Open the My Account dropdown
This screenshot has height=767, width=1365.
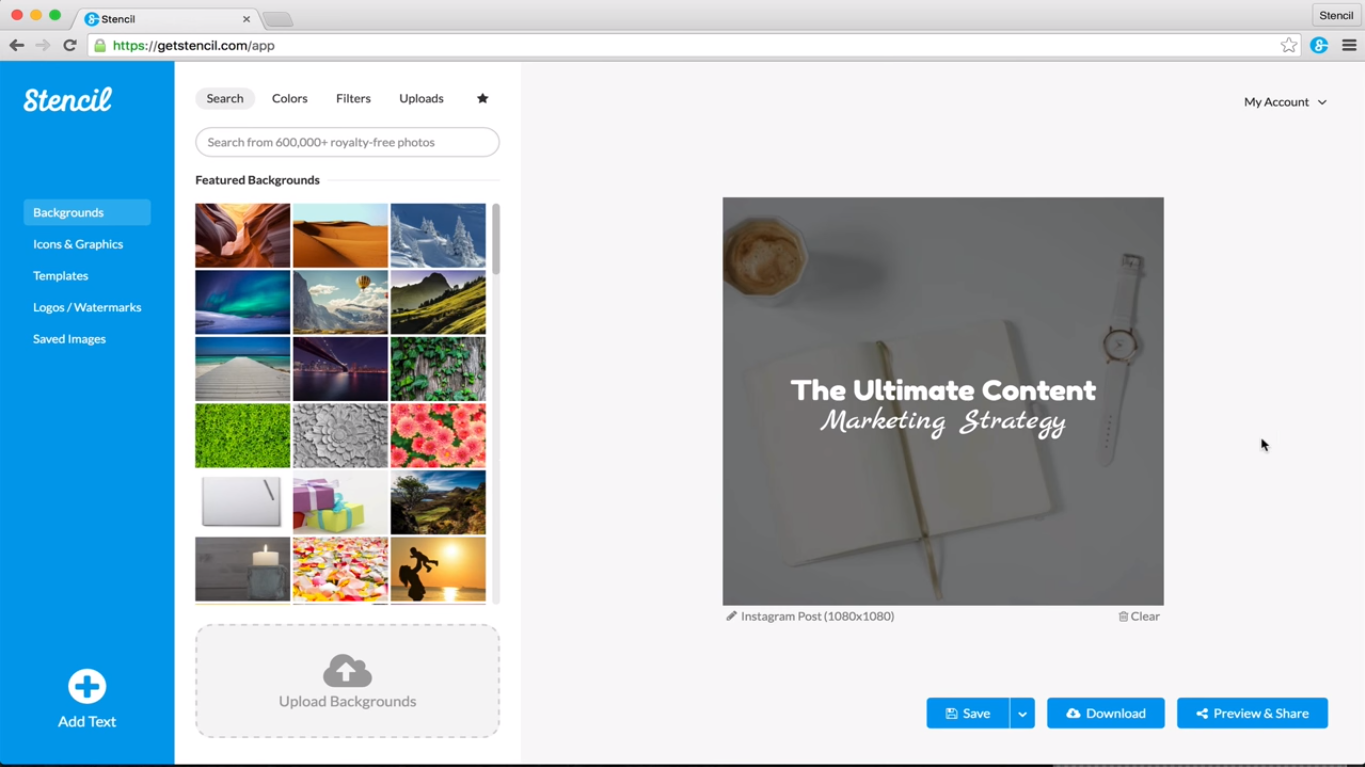(x=1284, y=102)
